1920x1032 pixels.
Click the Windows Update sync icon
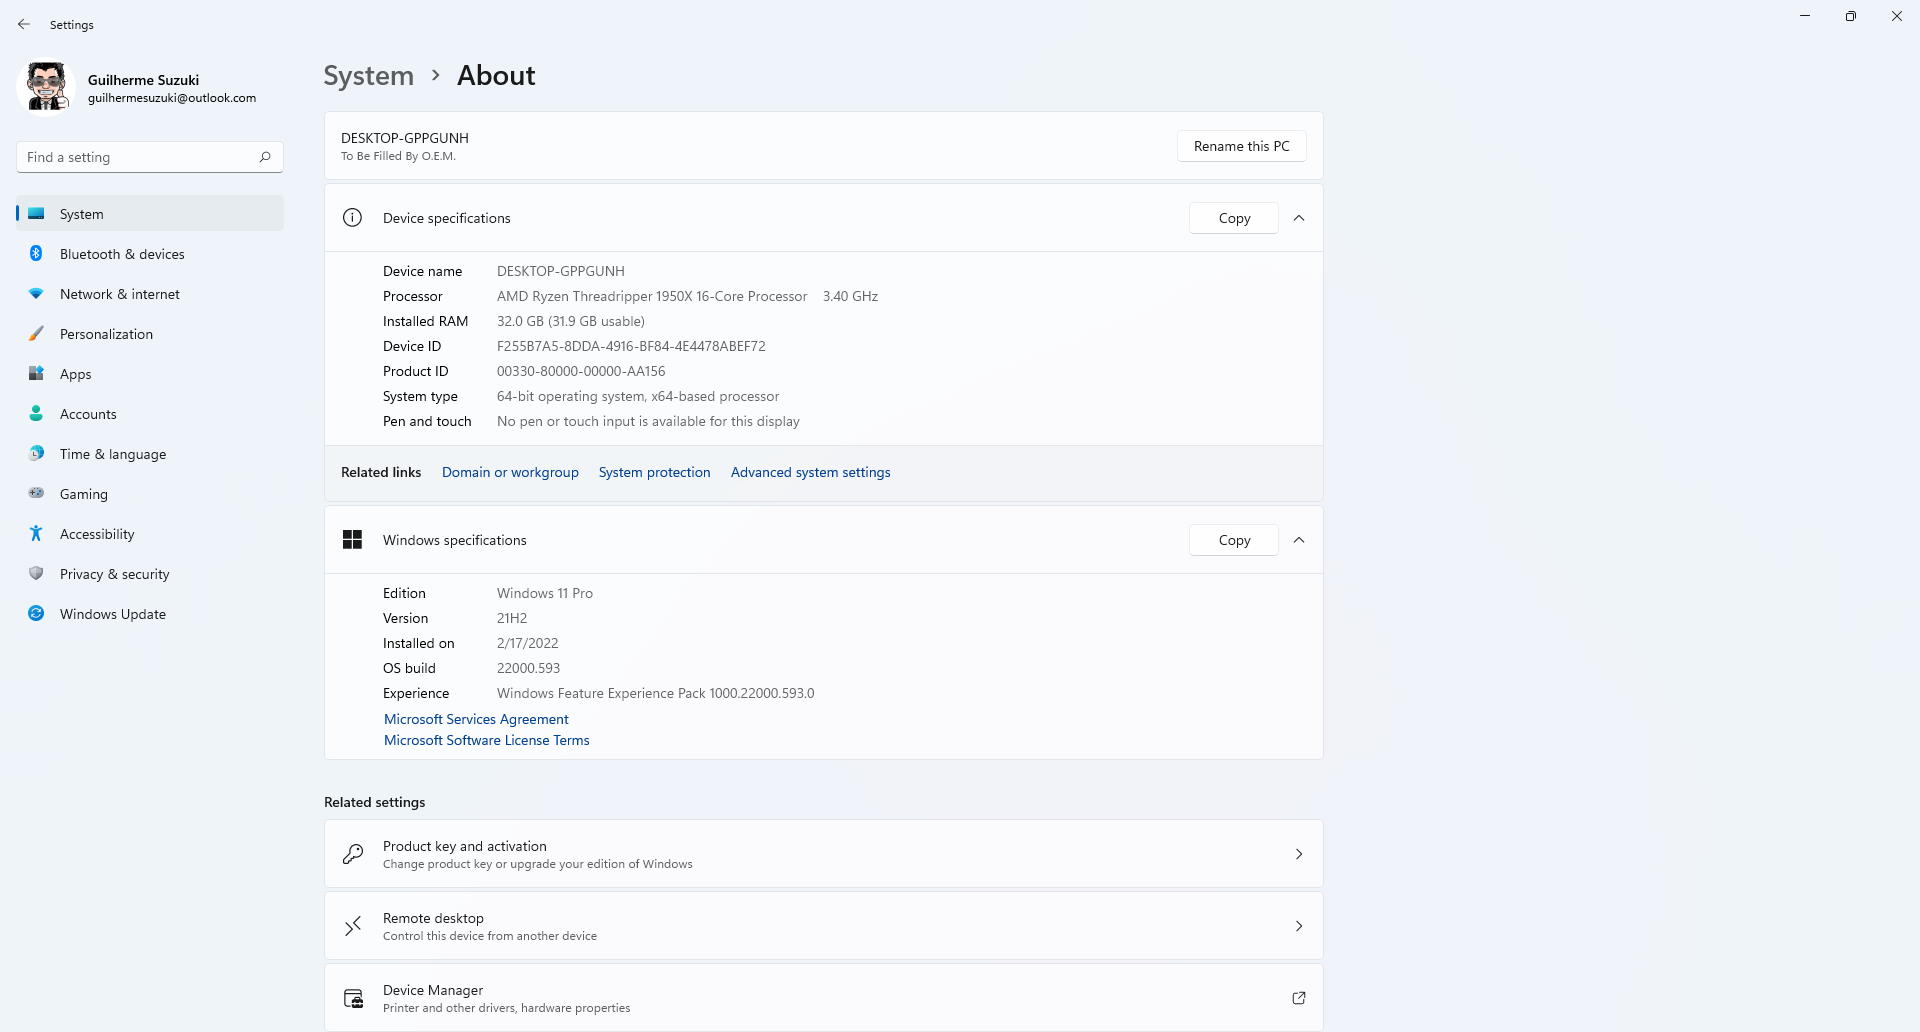point(36,614)
